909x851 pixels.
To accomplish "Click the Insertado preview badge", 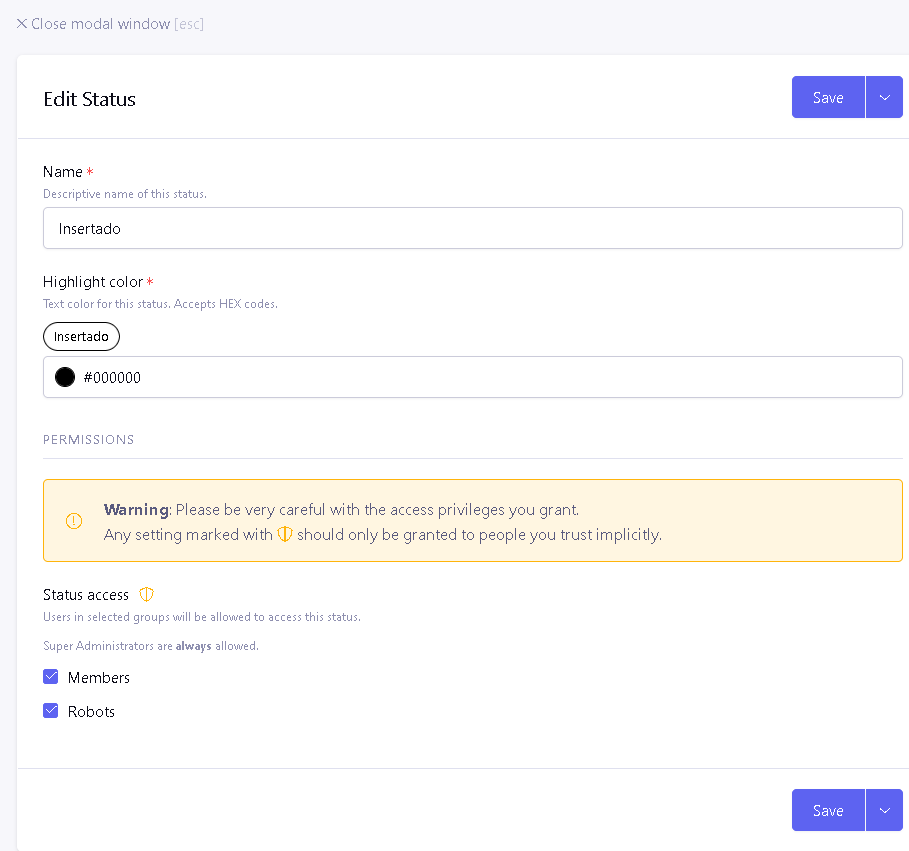I will [81, 337].
